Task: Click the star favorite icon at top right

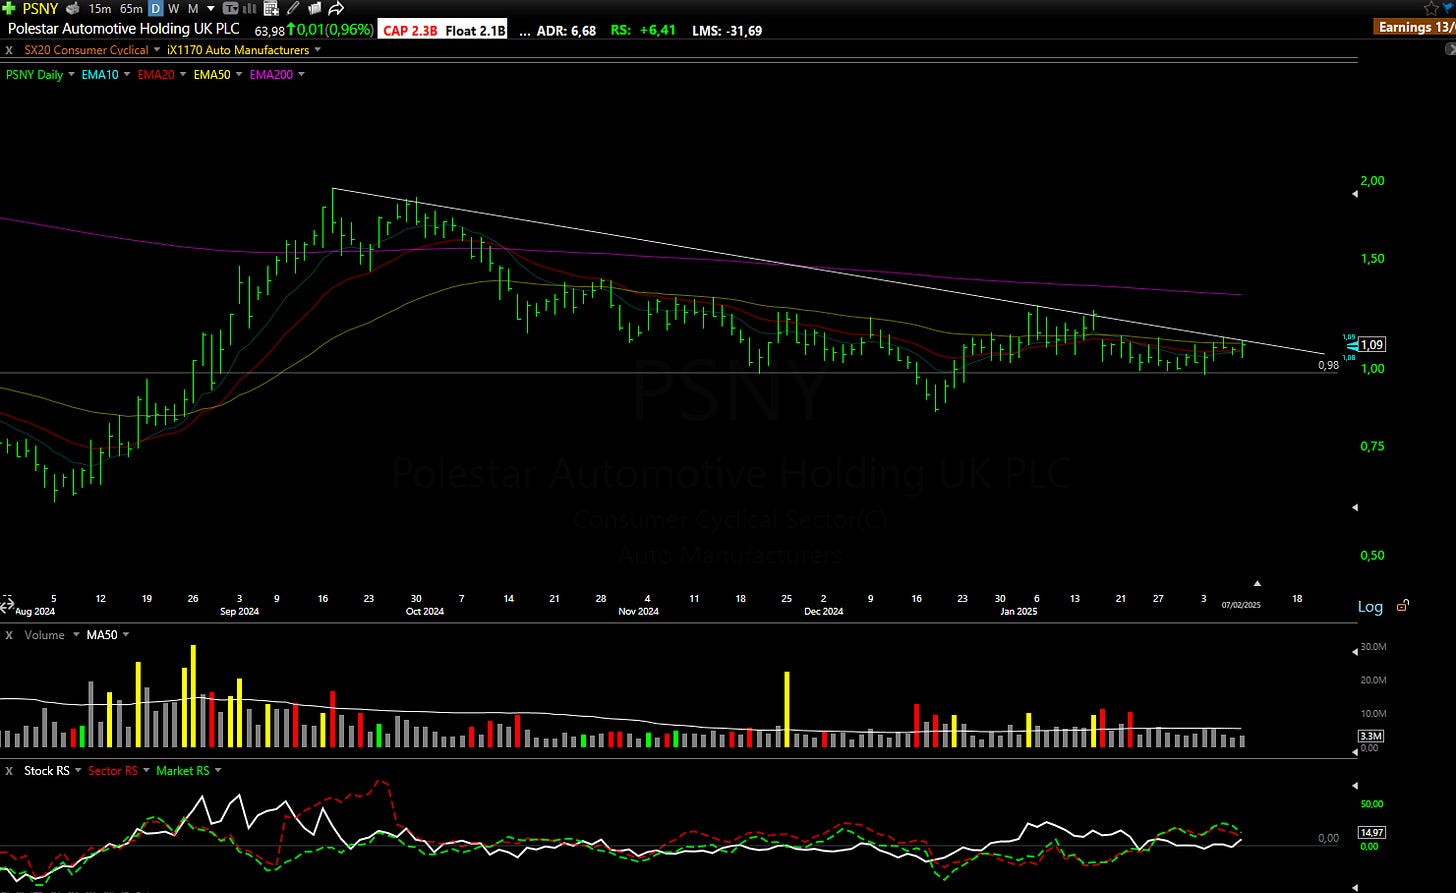Action: 1430,8
